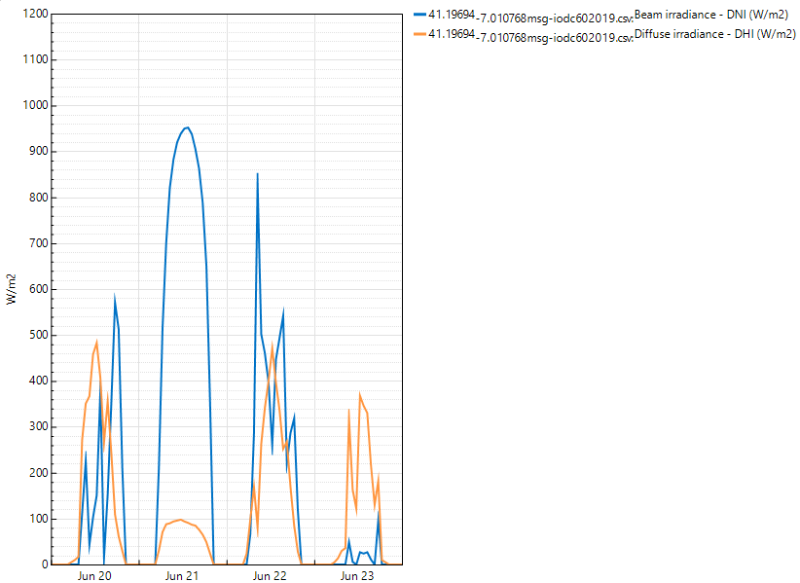Click the Jun 20 x-axis label
This screenshot has height=583, width=800.
pos(94,576)
